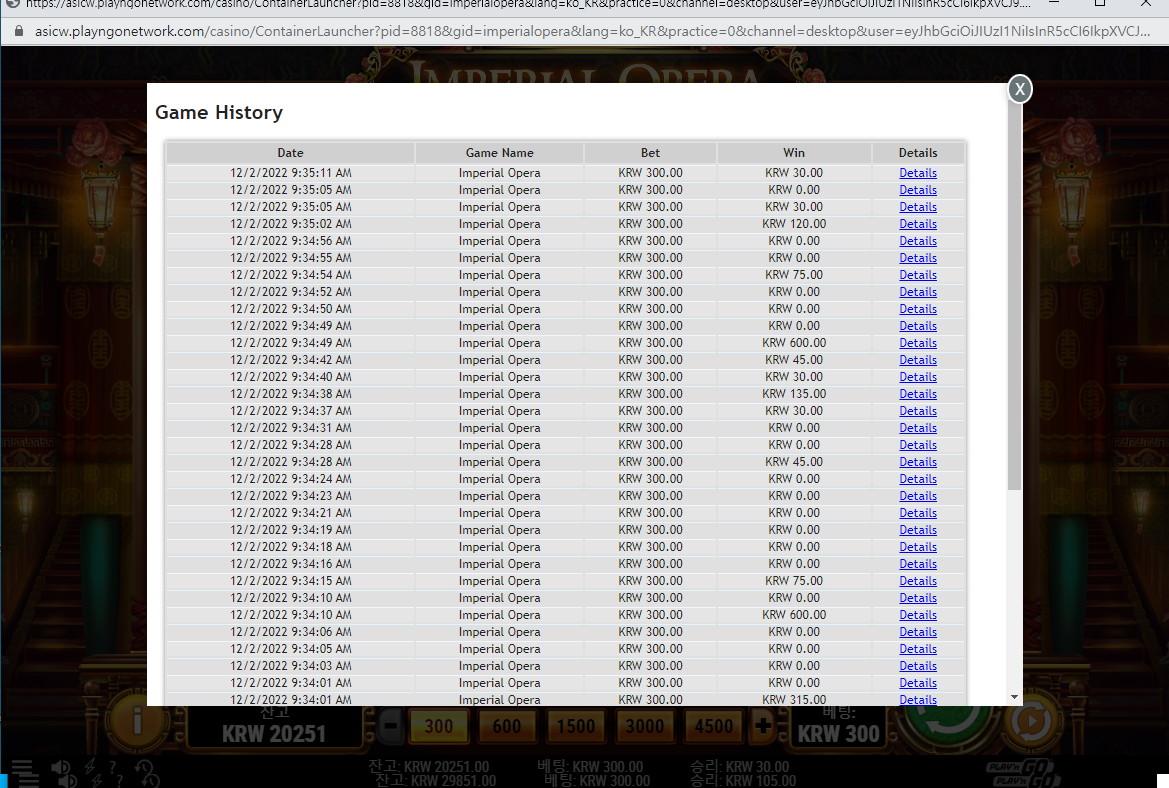The width and height of the screenshot is (1169, 788).
Task: Open Details for the 9:34:31 AM row
Action: click(x=918, y=428)
